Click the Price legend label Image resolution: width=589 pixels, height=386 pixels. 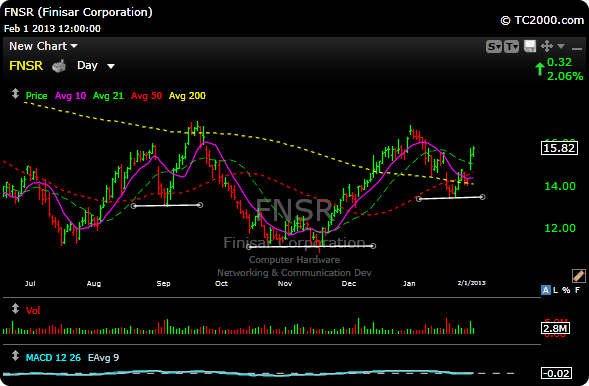[x=36, y=96]
